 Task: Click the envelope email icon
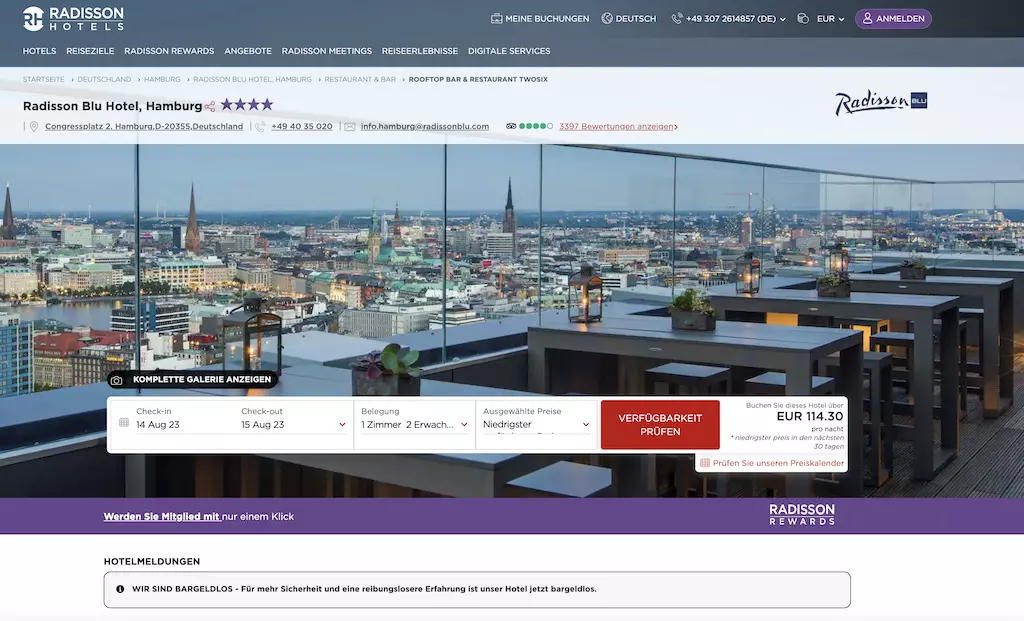(350, 127)
